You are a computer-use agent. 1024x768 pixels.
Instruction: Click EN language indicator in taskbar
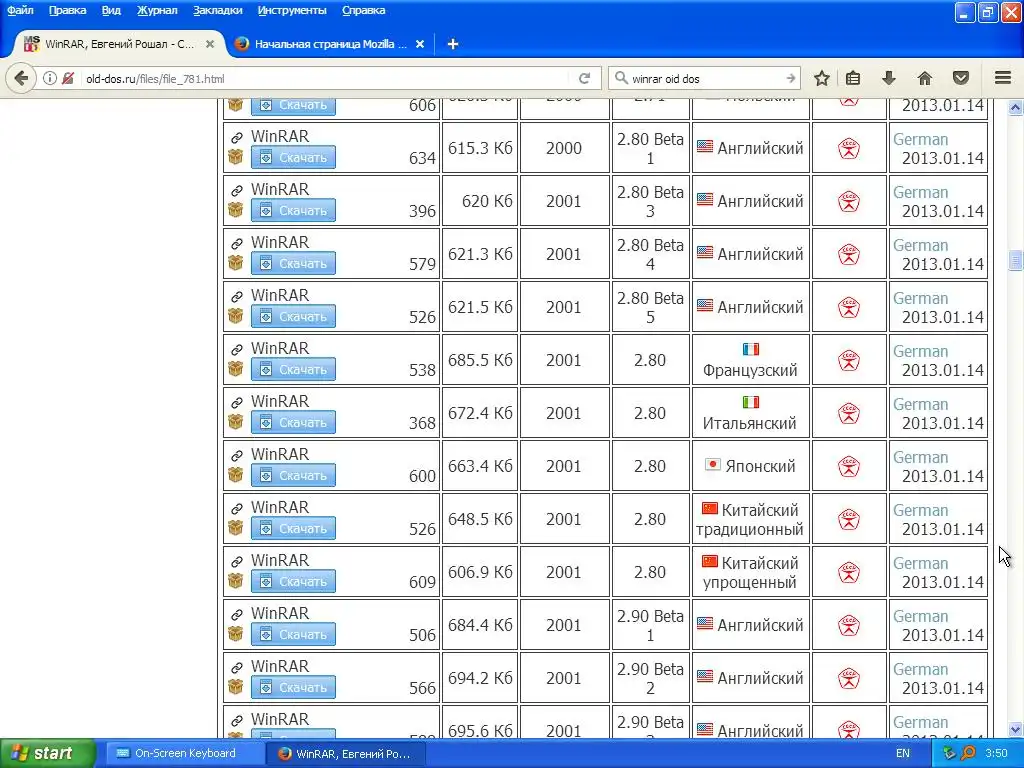tap(903, 753)
